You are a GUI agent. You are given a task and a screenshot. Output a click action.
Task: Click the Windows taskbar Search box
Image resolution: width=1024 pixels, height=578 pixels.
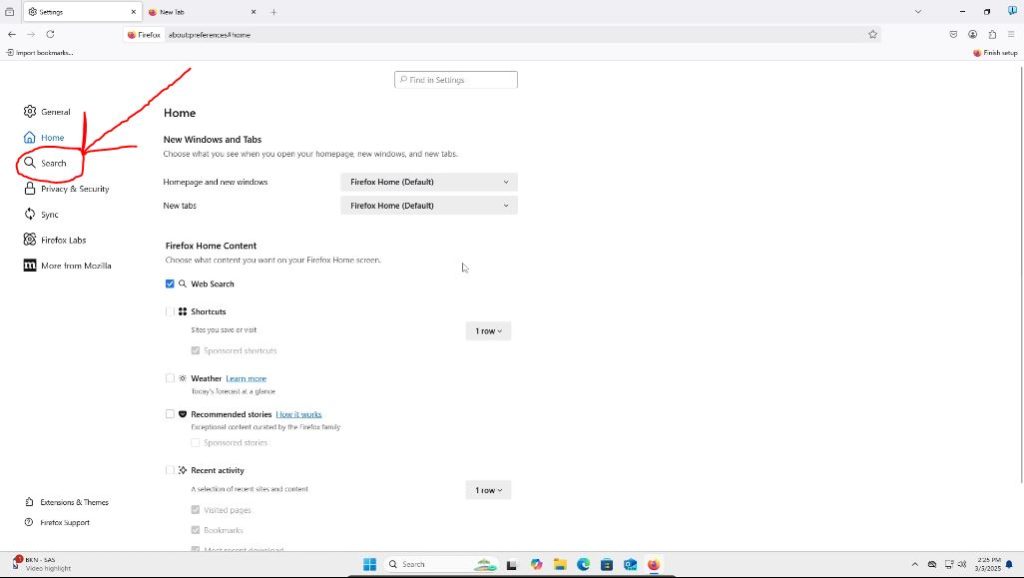pyautogui.click(x=441, y=564)
